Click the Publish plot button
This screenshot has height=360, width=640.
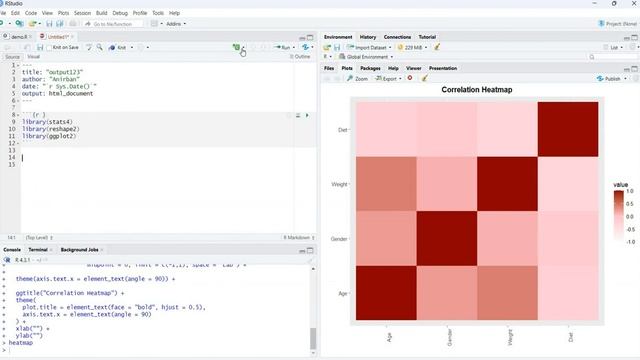(609, 79)
